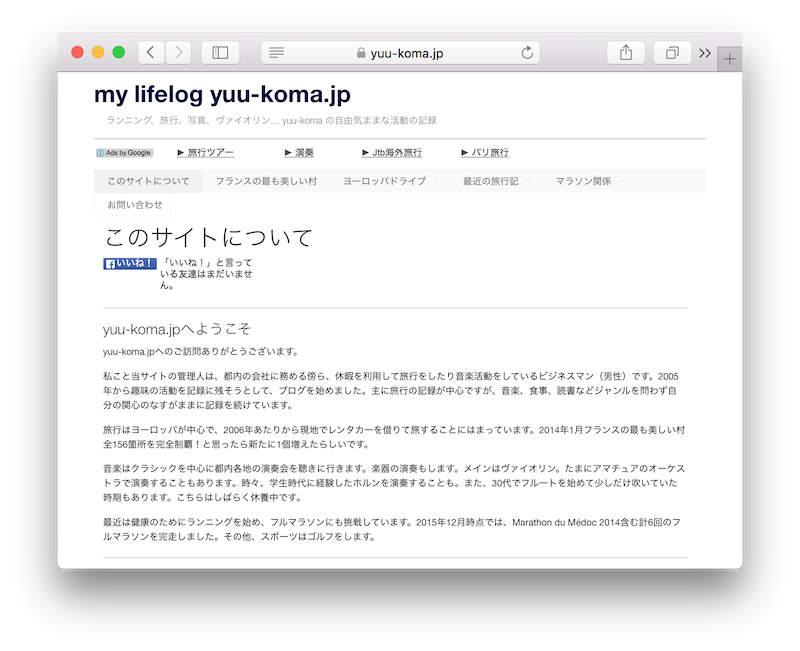Go to the お問い合わせ contact page

(135, 205)
